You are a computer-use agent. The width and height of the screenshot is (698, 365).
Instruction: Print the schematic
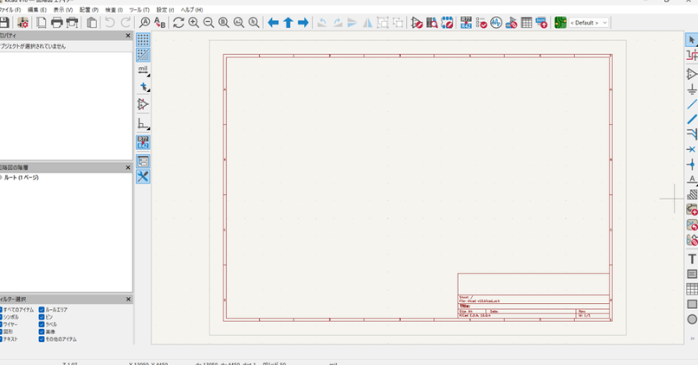point(57,22)
